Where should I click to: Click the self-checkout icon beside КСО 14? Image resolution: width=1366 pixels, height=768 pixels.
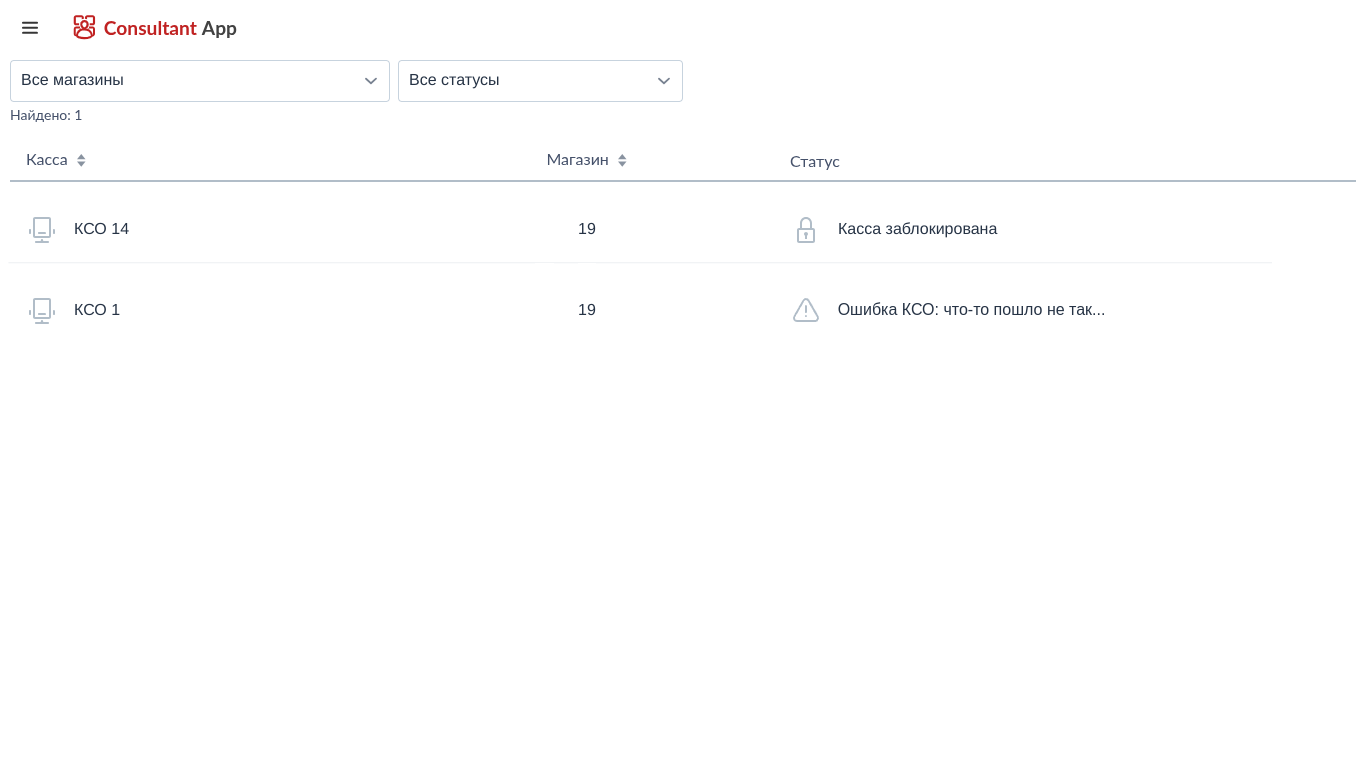tap(42, 229)
